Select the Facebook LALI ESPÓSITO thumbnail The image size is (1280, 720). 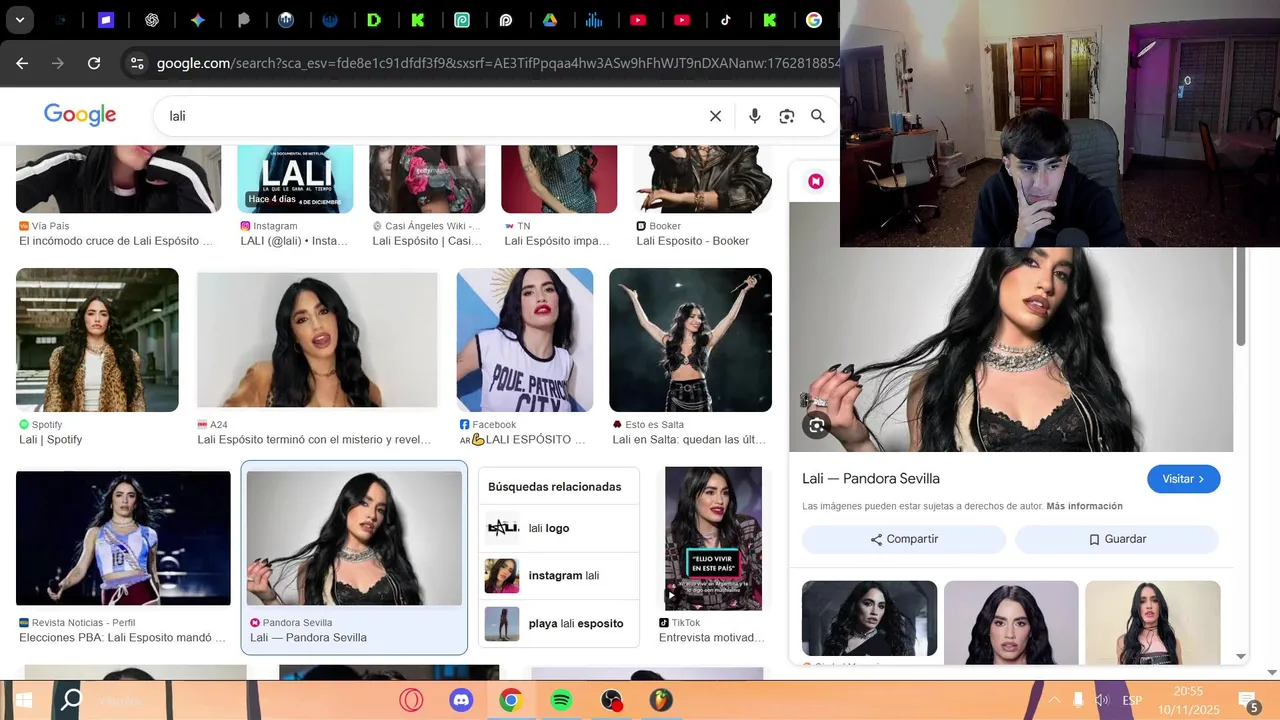(x=525, y=340)
